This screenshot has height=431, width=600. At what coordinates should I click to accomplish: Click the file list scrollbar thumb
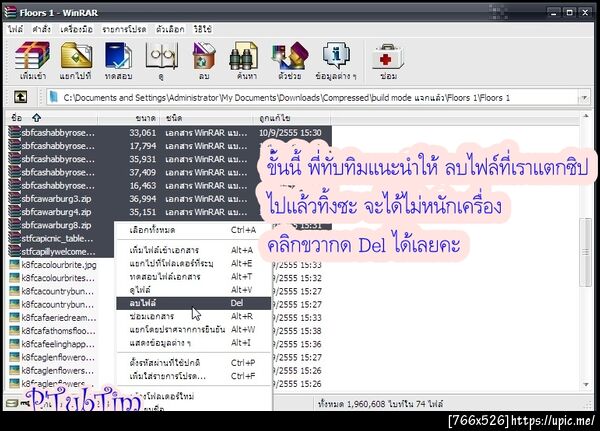pyautogui.click(x=586, y=251)
